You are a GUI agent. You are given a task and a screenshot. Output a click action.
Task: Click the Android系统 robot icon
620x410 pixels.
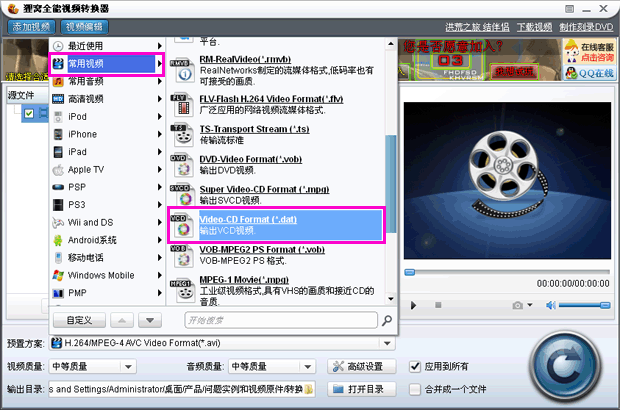58,240
